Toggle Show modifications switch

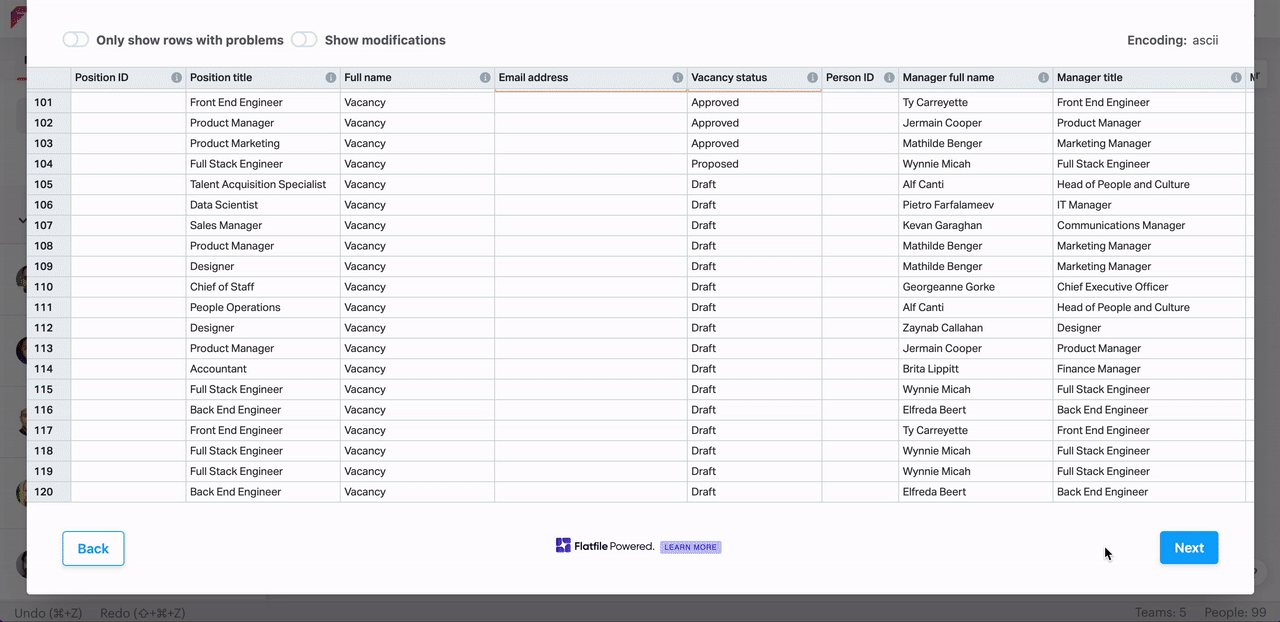tap(304, 40)
